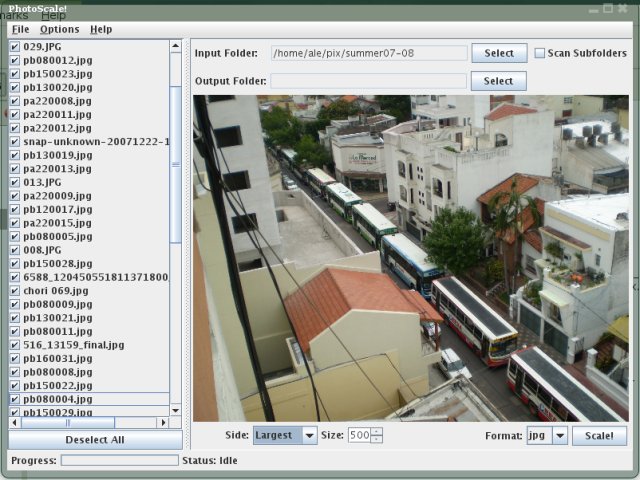Open the File menu

pyautogui.click(x=20, y=29)
